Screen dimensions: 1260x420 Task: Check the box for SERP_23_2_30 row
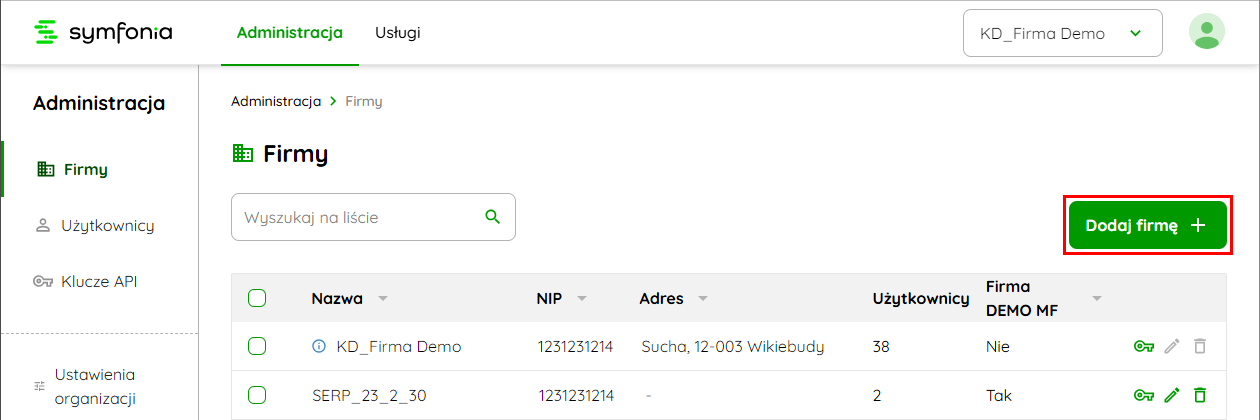point(257,395)
